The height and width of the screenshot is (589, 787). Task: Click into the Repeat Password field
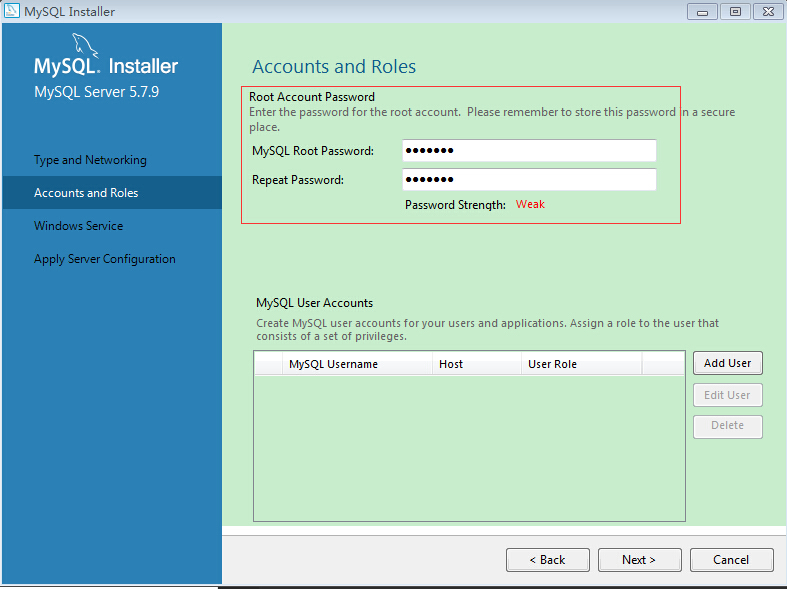point(529,180)
